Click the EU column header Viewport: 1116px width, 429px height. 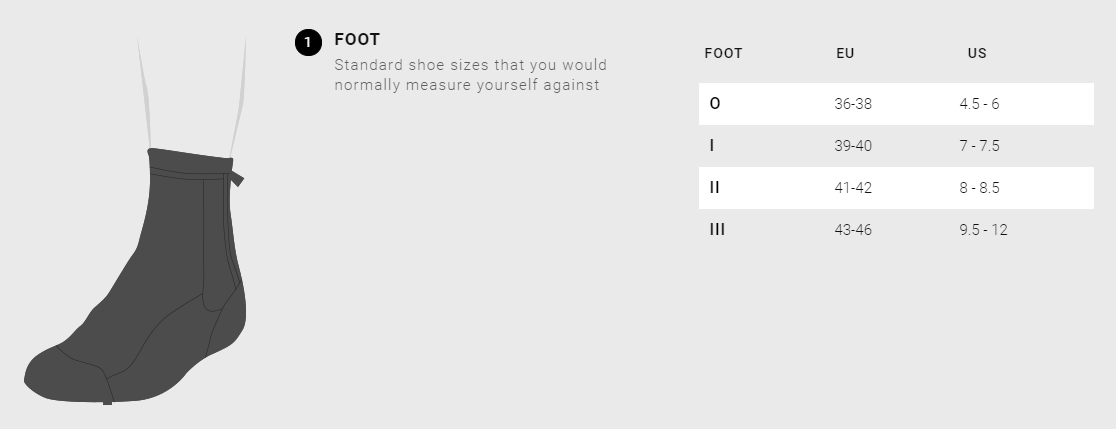845,53
